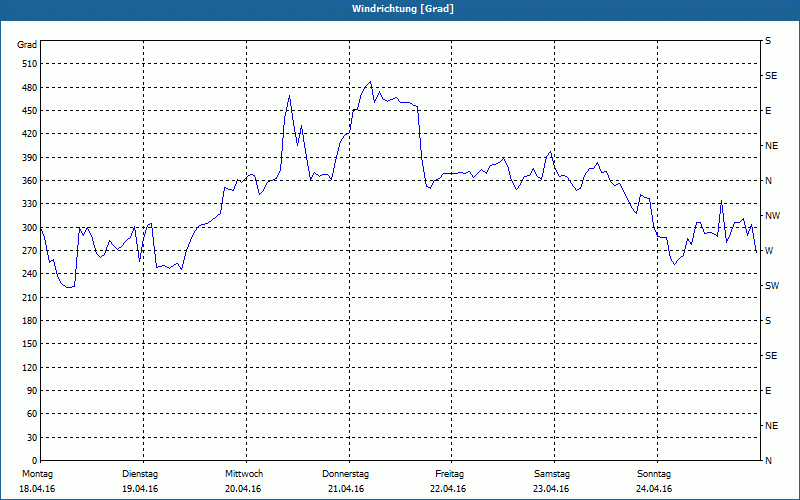Click the 390 y-axis value

pyautogui.click(x=29, y=158)
